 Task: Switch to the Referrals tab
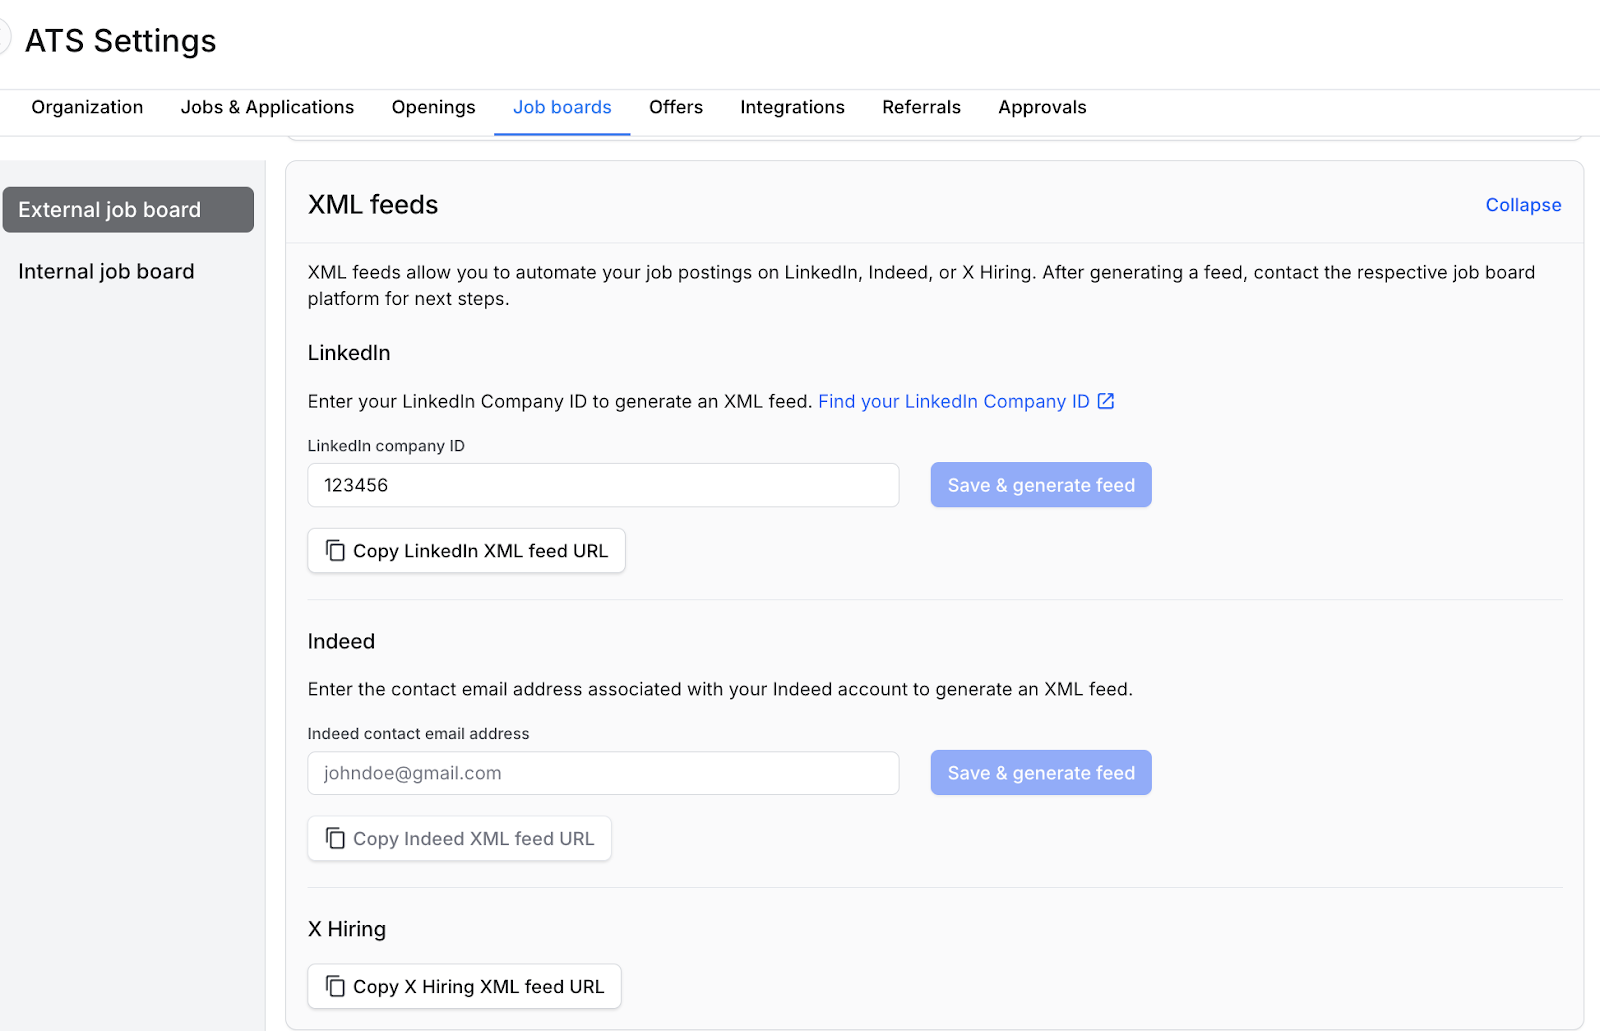921,107
